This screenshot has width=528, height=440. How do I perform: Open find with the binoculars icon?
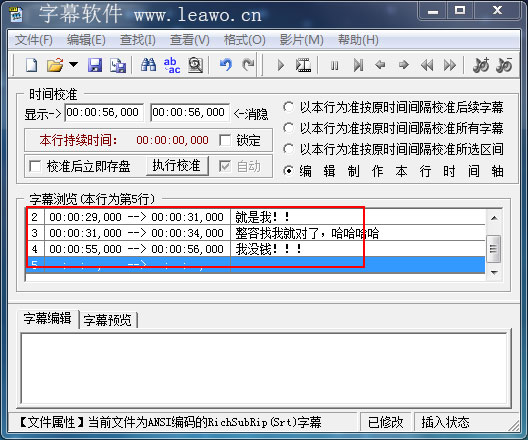click(x=148, y=65)
